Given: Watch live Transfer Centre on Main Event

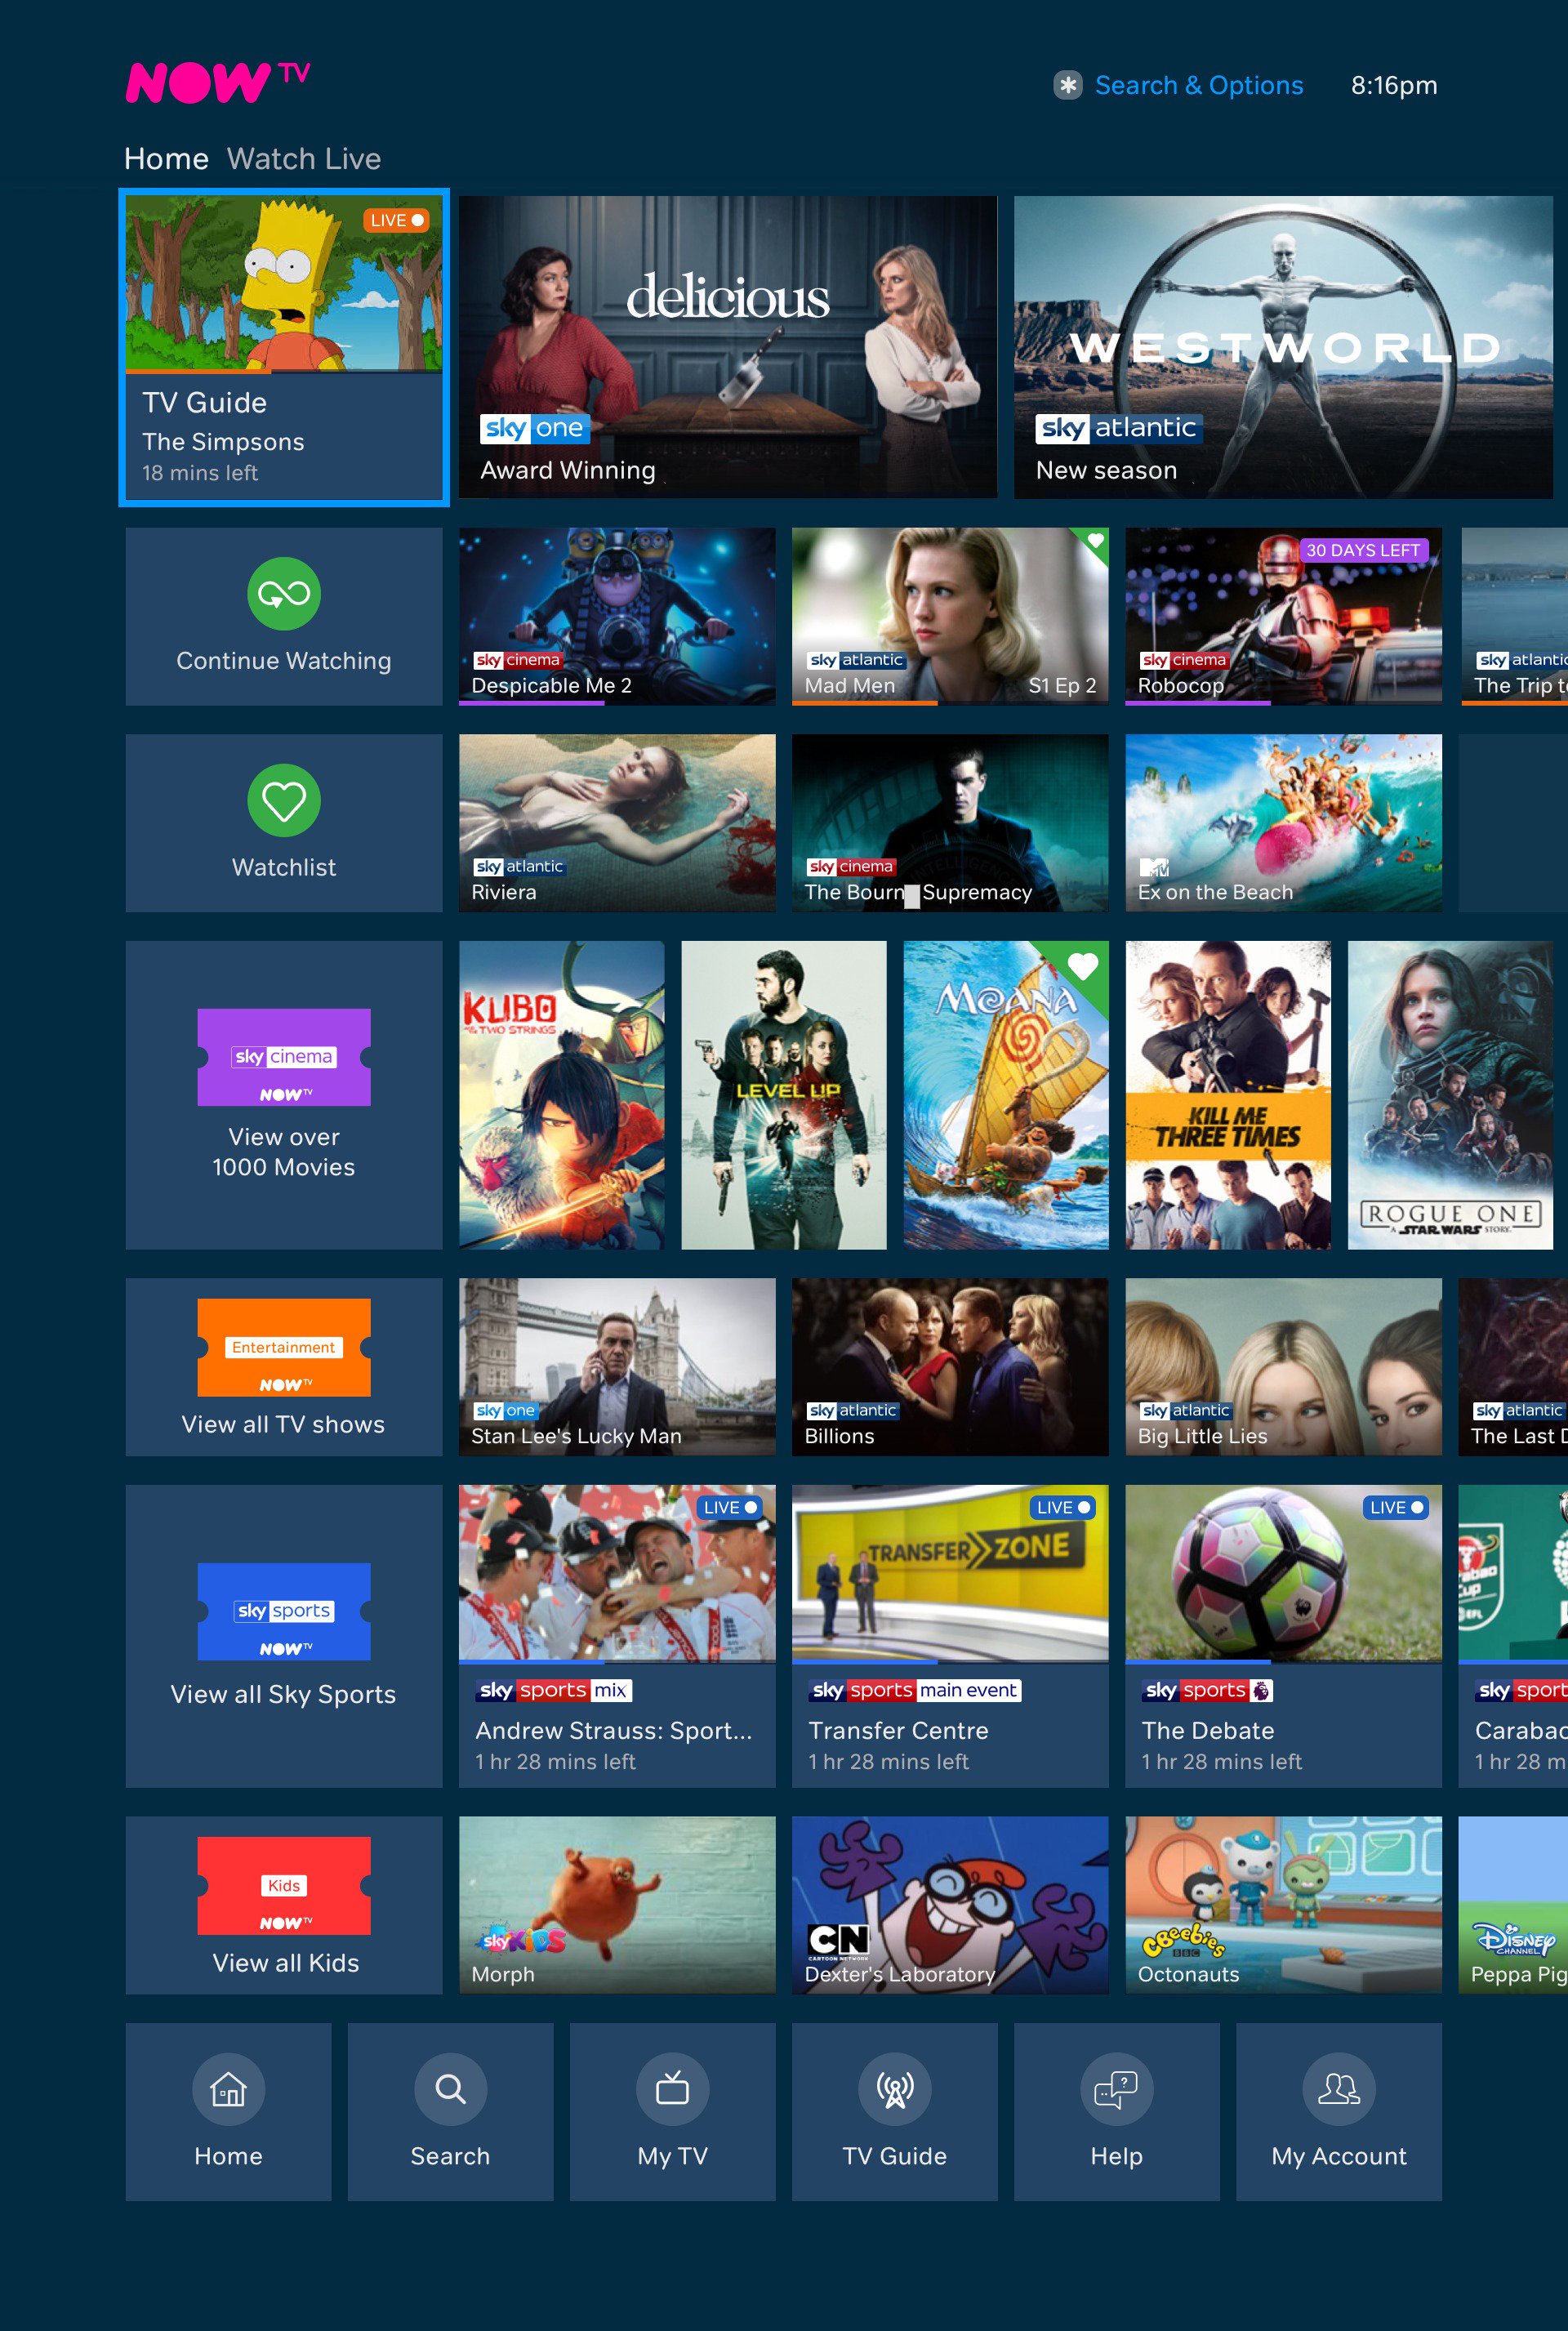Looking at the screenshot, I should point(950,1636).
